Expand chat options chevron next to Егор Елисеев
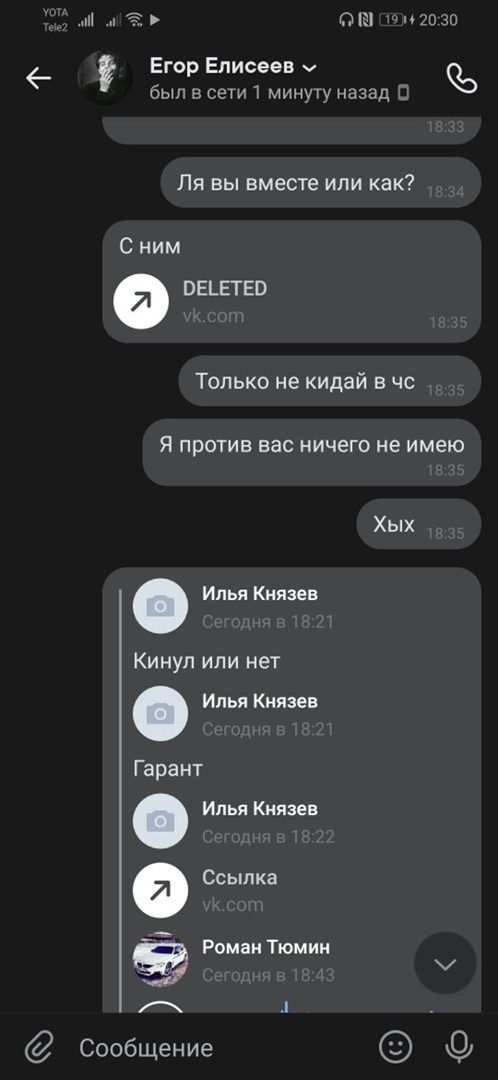The image size is (498, 1080). [x=310, y=68]
